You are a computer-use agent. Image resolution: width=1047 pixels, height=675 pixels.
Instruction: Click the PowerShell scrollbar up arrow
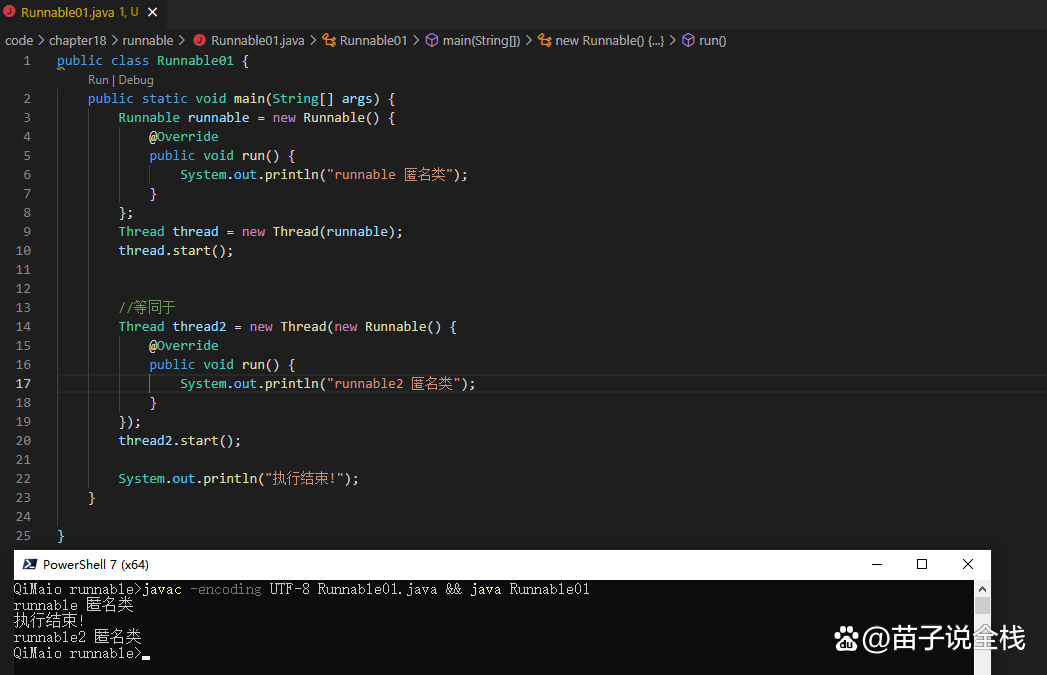pos(982,589)
